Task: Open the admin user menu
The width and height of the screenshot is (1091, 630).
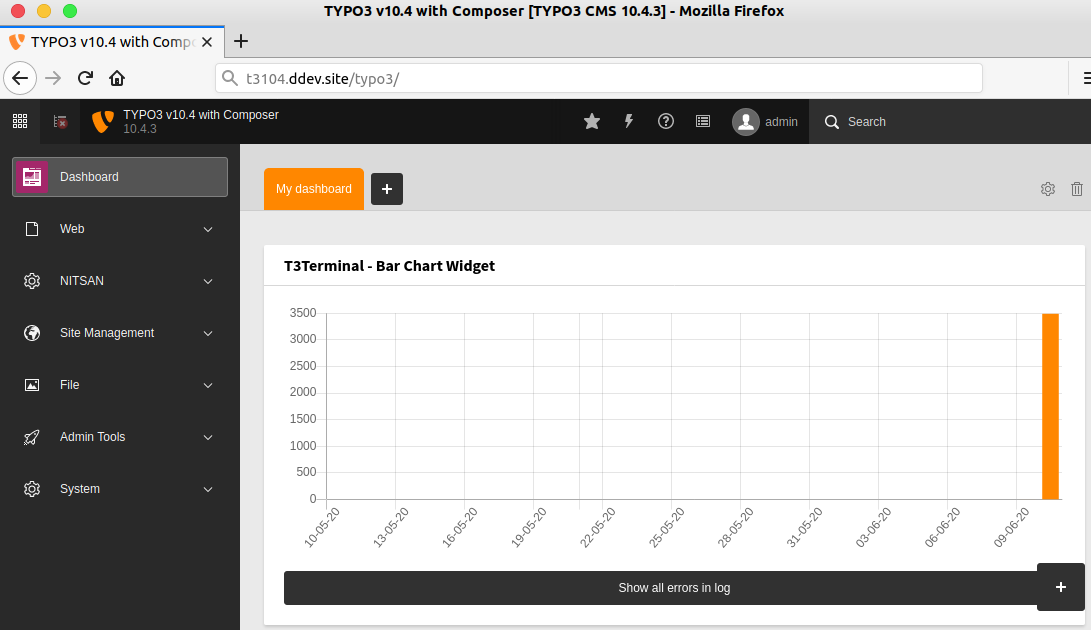Action: [x=765, y=122]
